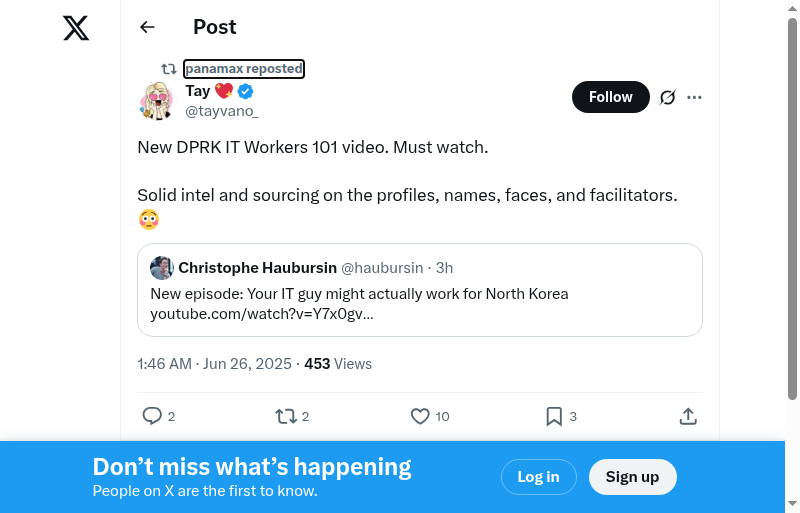800x513 pixels.
Task: Open the three-dot more options menu
Action: [695, 97]
